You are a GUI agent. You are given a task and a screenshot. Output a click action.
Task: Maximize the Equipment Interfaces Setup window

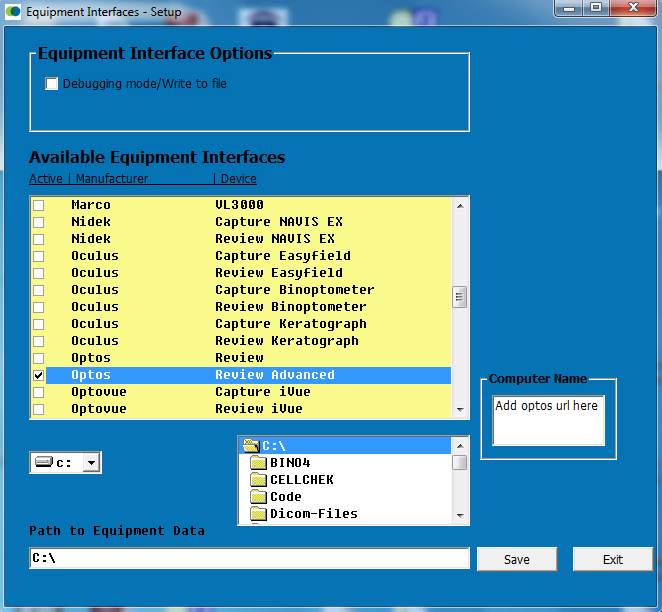pos(596,8)
